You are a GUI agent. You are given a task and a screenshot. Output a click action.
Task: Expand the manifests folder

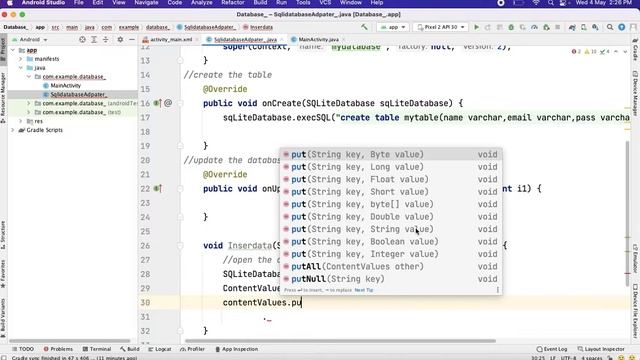[21, 59]
